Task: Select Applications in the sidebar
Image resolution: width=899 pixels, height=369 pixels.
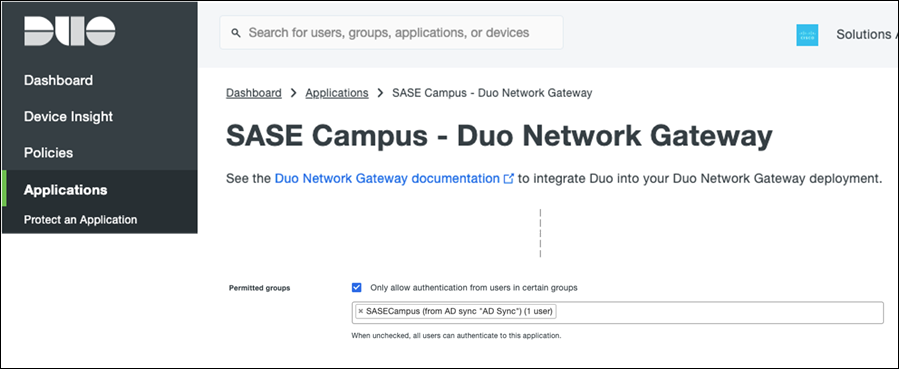Action: tap(65, 190)
